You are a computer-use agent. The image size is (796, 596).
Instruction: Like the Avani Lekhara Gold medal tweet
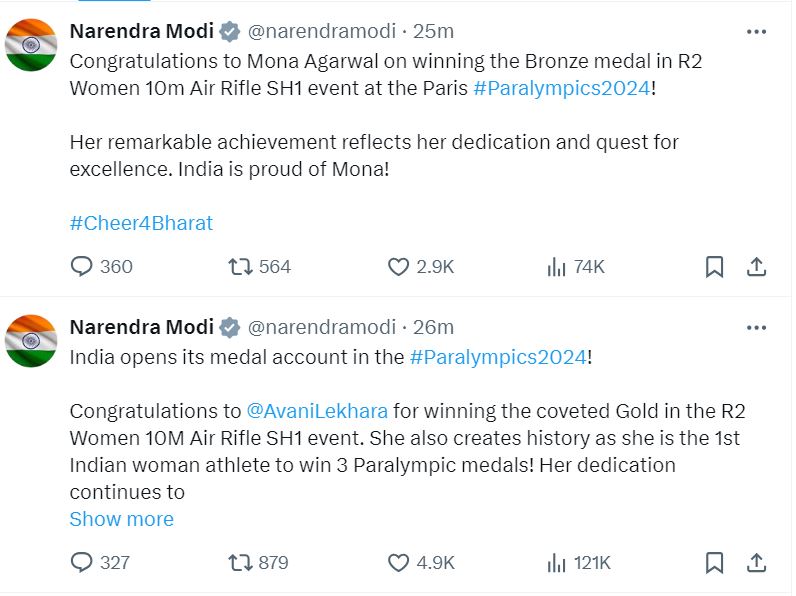398,562
